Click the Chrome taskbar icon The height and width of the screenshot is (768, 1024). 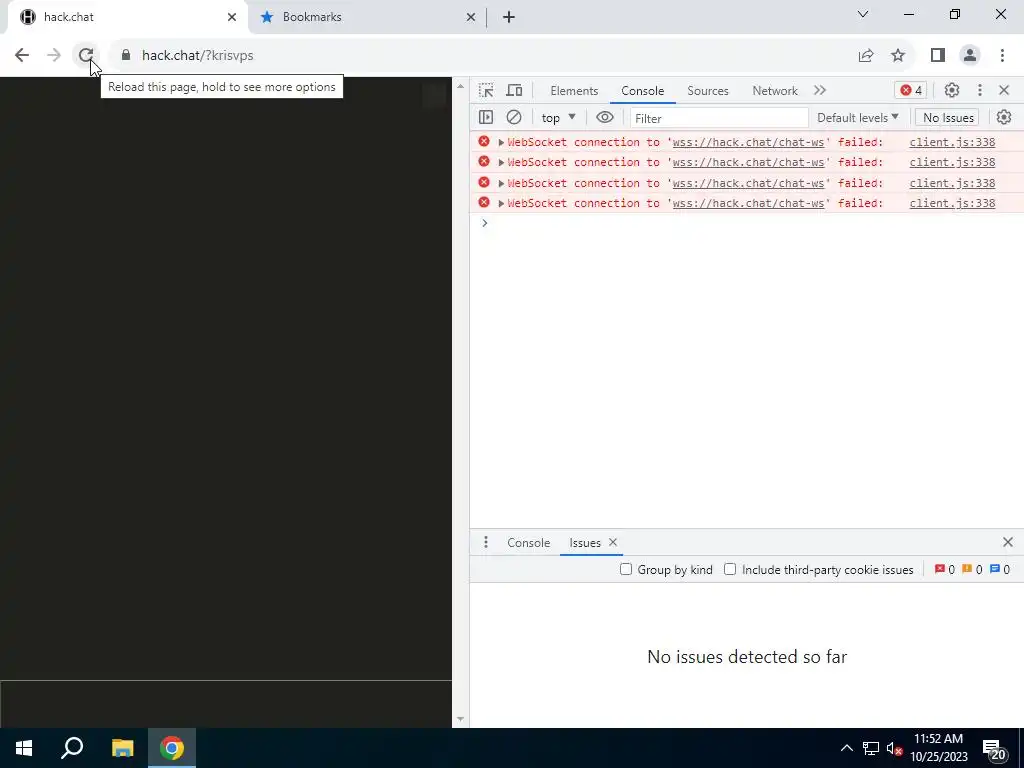[x=172, y=748]
